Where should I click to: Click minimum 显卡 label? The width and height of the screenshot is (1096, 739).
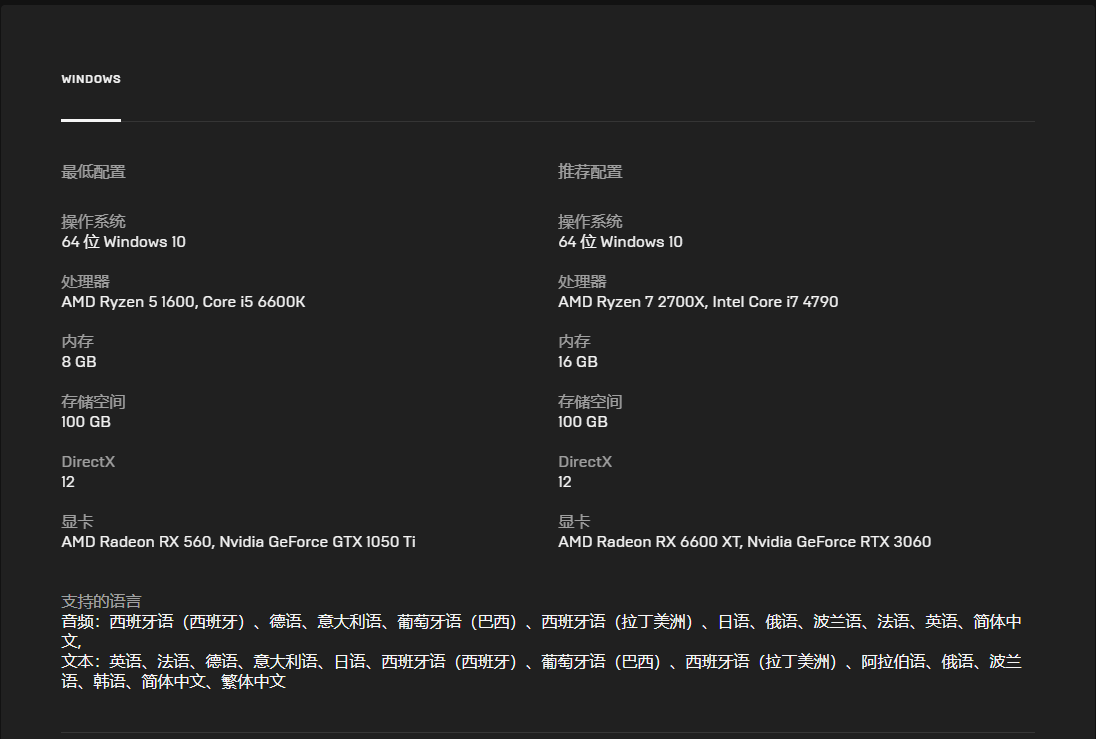pyautogui.click(x=78, y=522)
